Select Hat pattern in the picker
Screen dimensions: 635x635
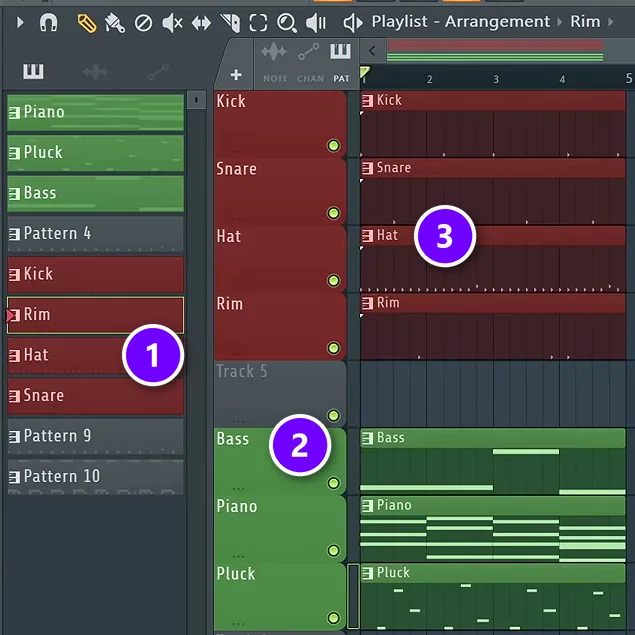coord(96,356)
